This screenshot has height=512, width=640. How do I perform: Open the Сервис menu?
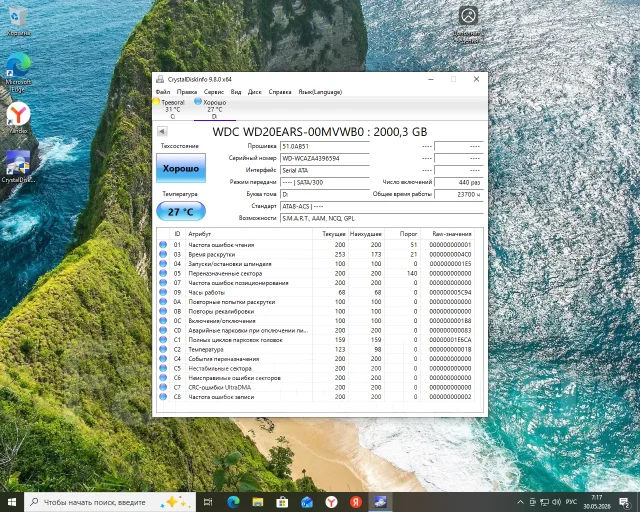[214, 92]
